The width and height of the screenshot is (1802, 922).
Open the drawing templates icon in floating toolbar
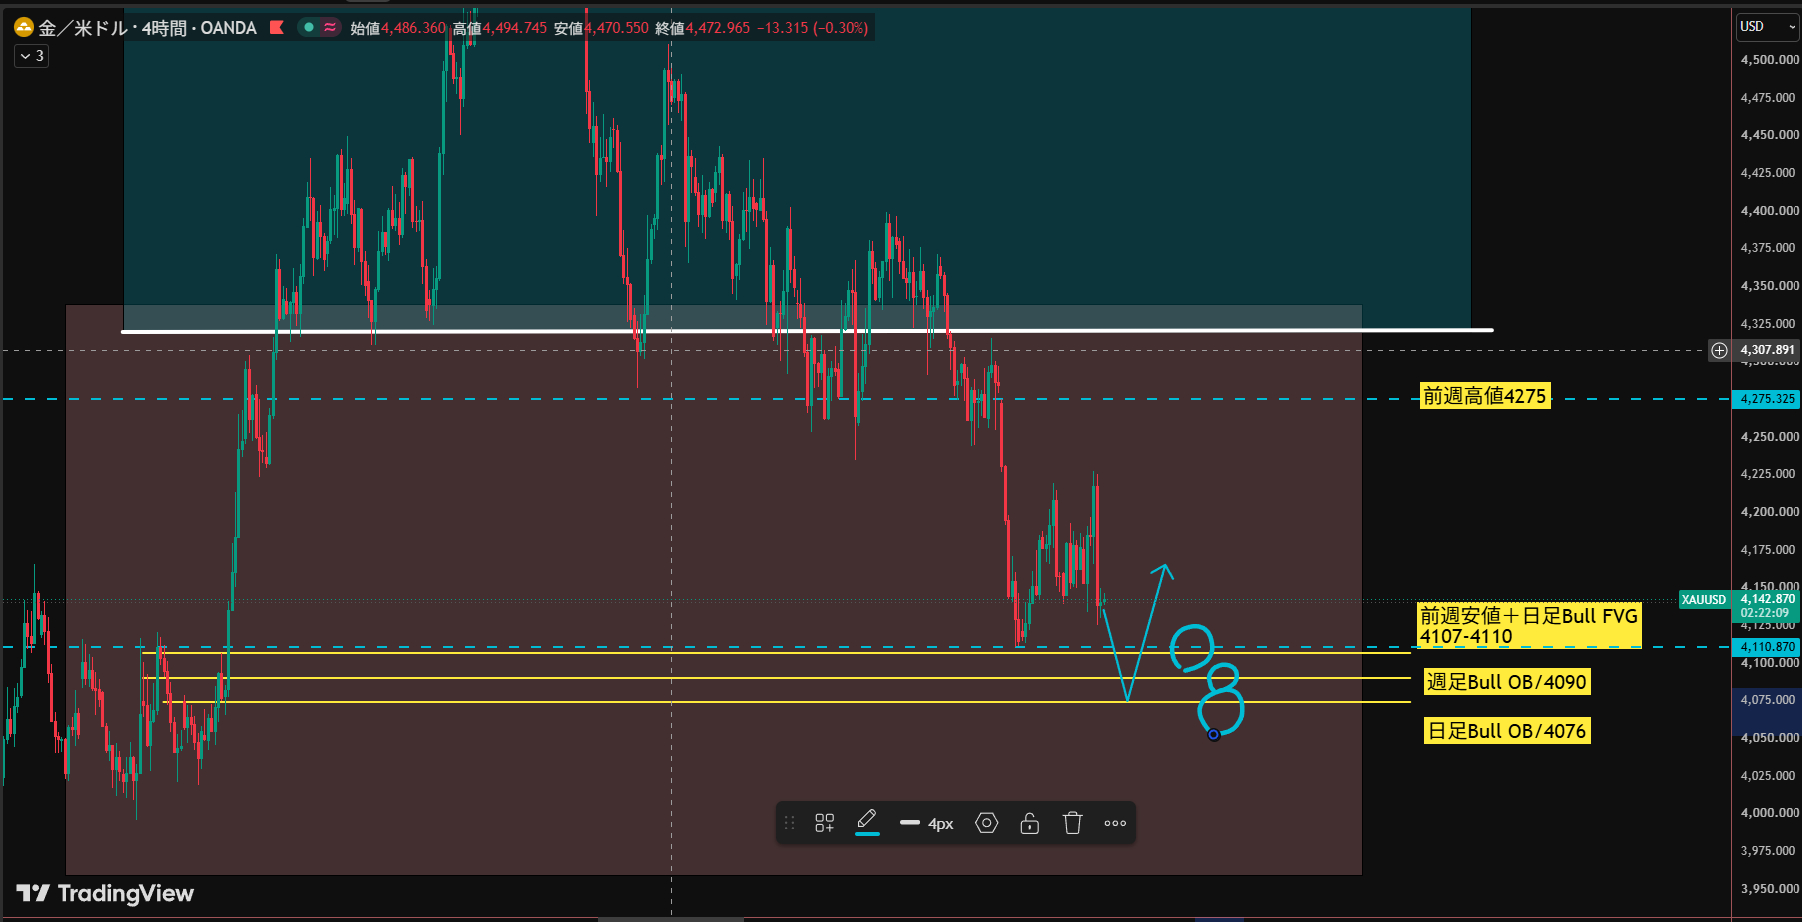click(x=824, y=823)
